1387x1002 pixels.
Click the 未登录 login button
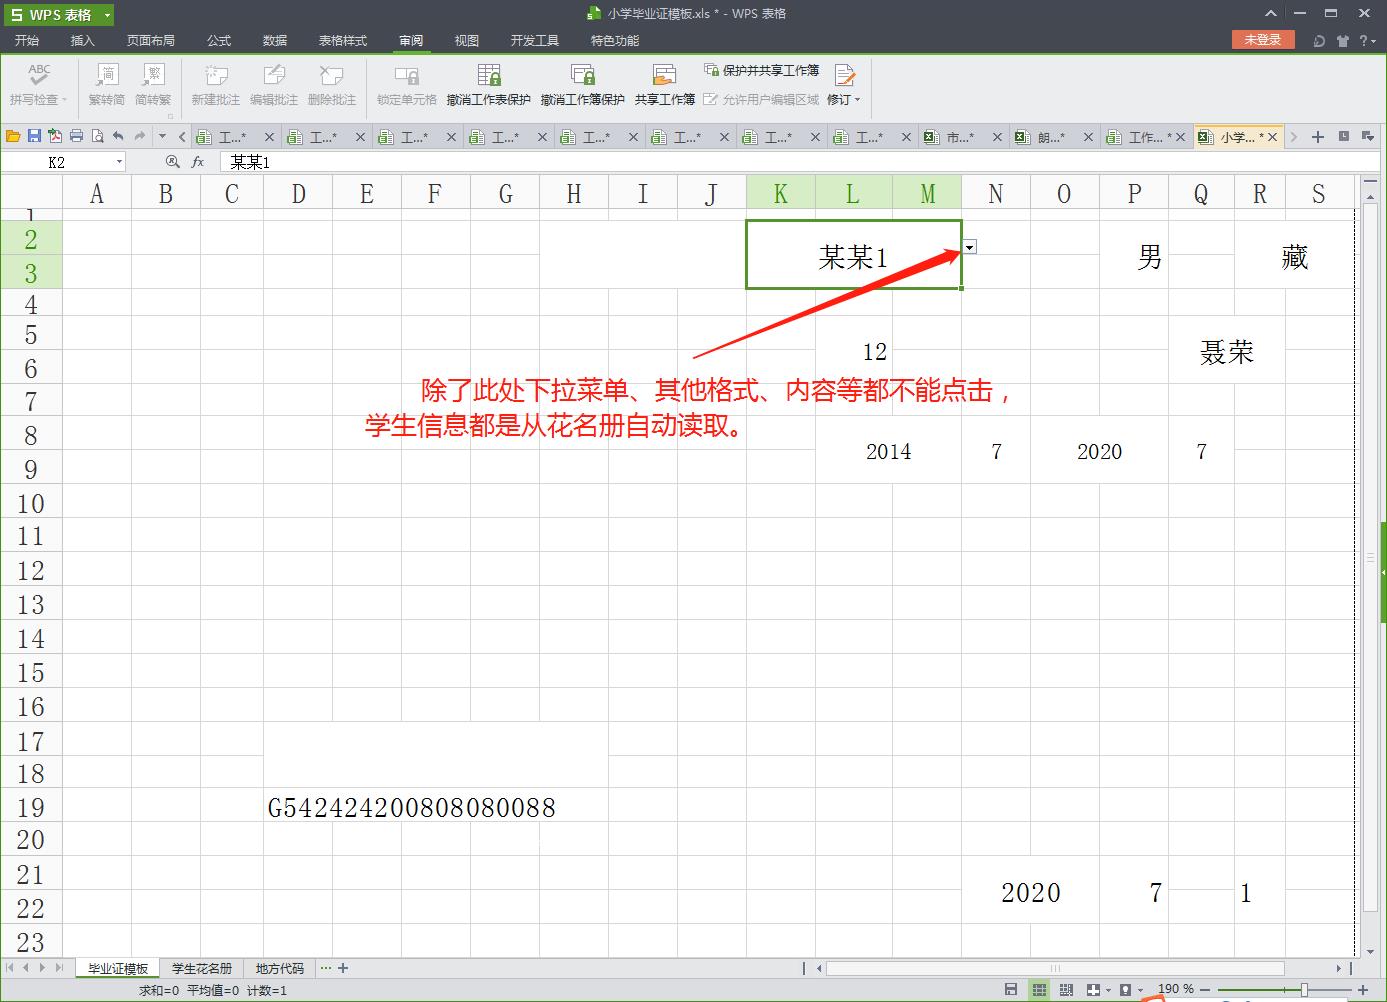1262,40
